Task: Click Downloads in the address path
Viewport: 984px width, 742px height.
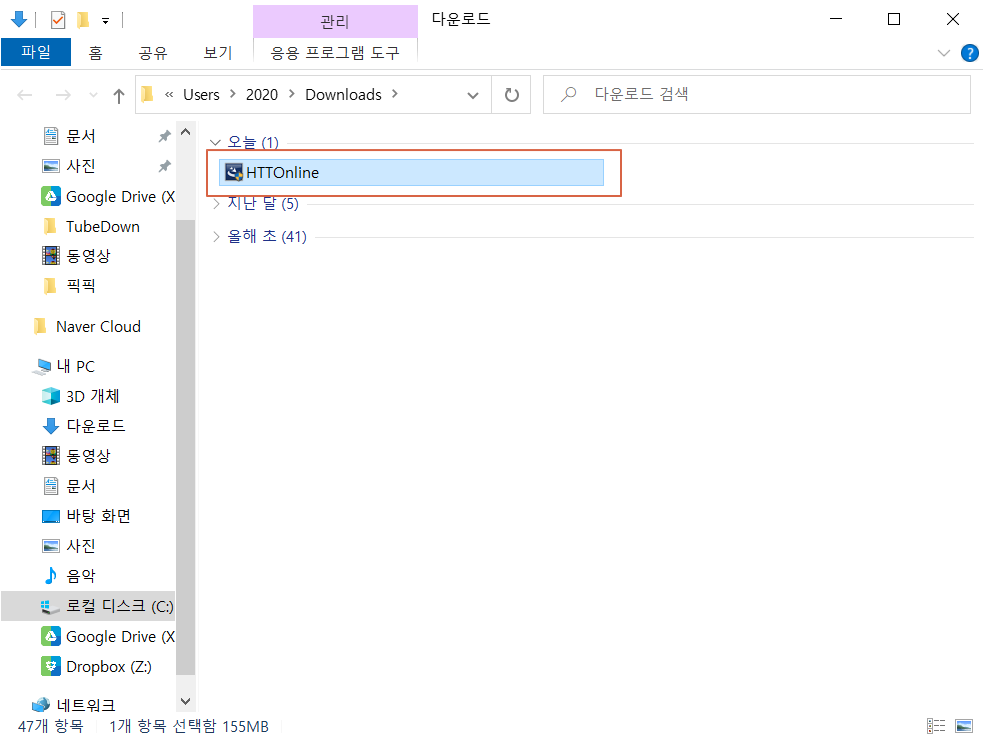Action: tap(343, 95)
